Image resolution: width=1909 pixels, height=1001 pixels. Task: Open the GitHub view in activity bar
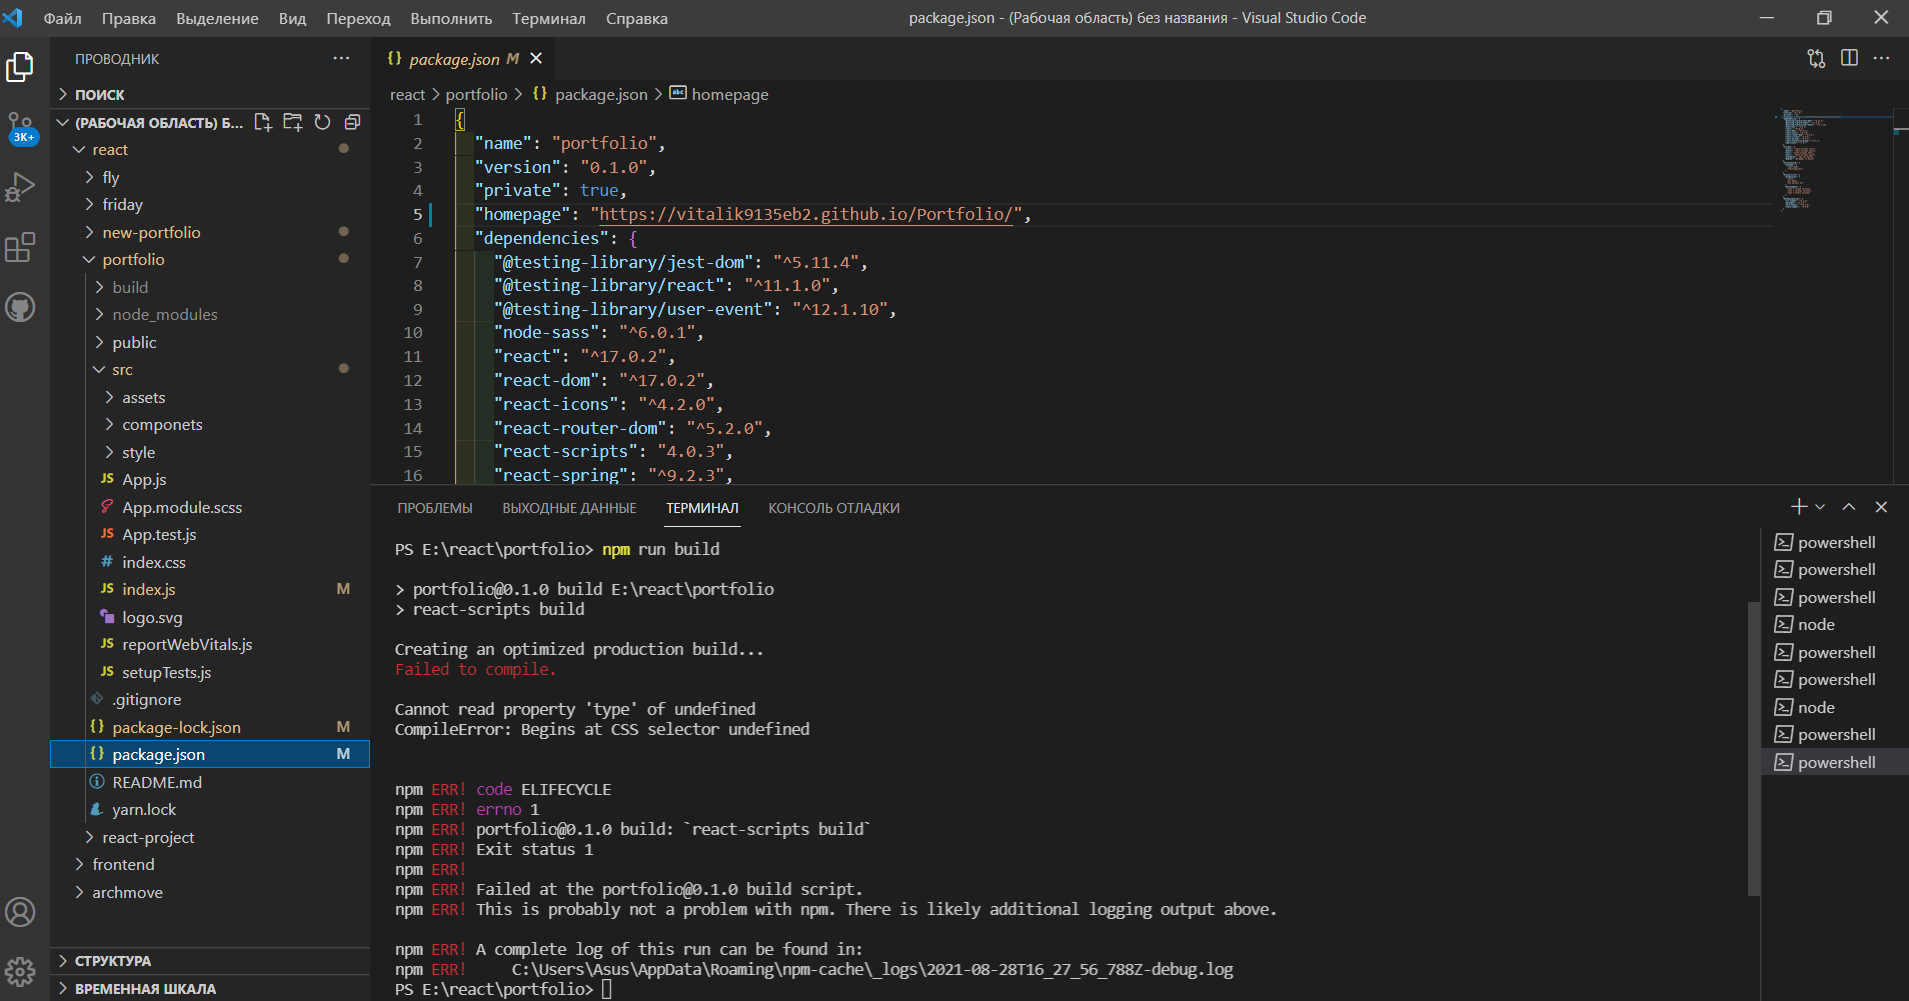pos(20,307)
